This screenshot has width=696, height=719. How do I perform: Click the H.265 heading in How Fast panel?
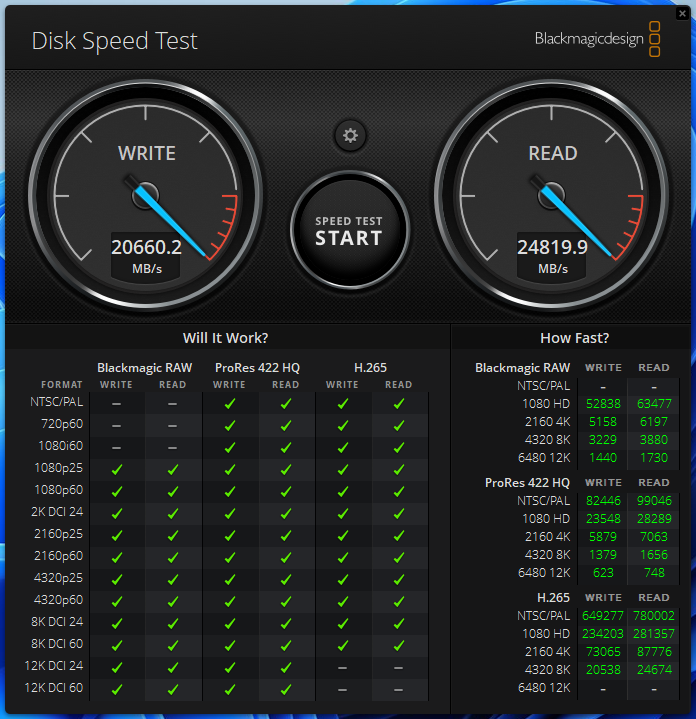point(553,598)
